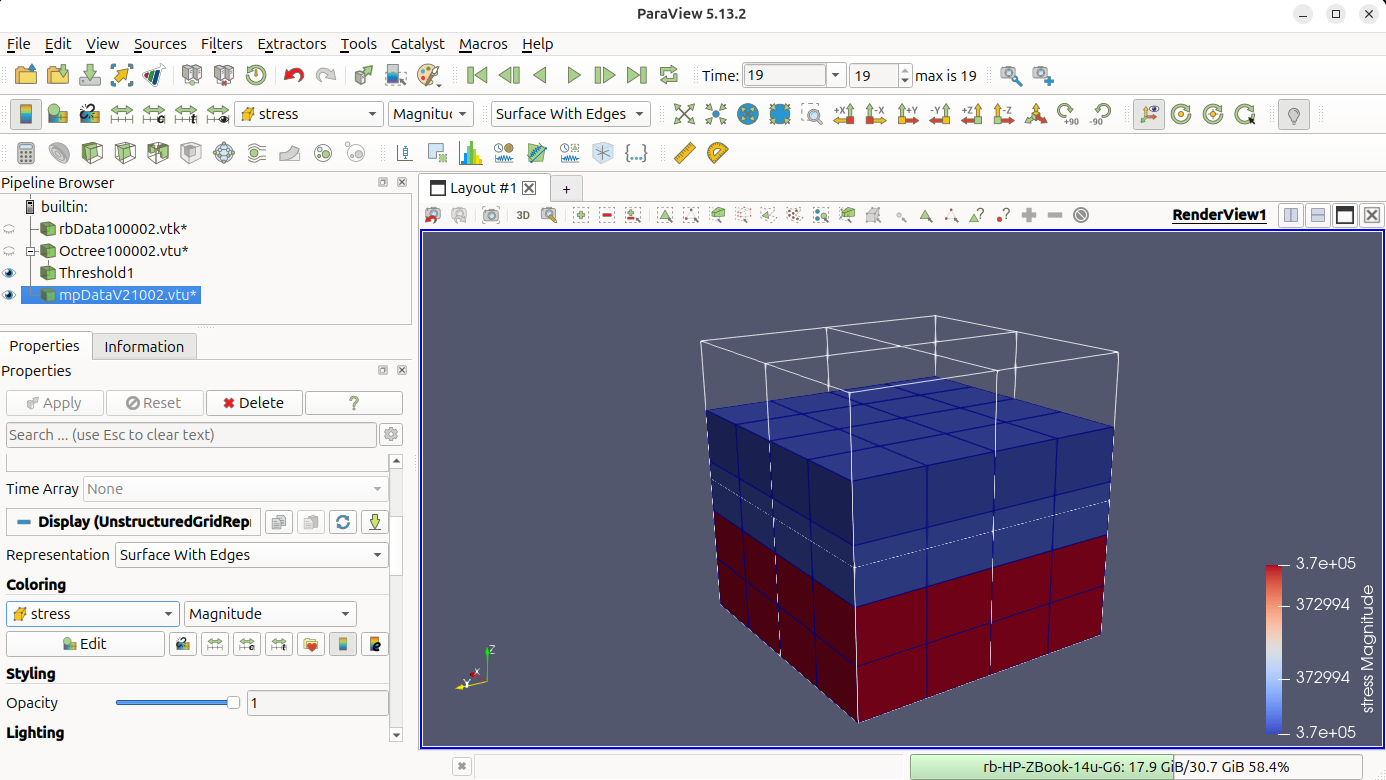Open toolbar Magnitude component dropdown
The image size is (1386, 780).
[430, 114]
